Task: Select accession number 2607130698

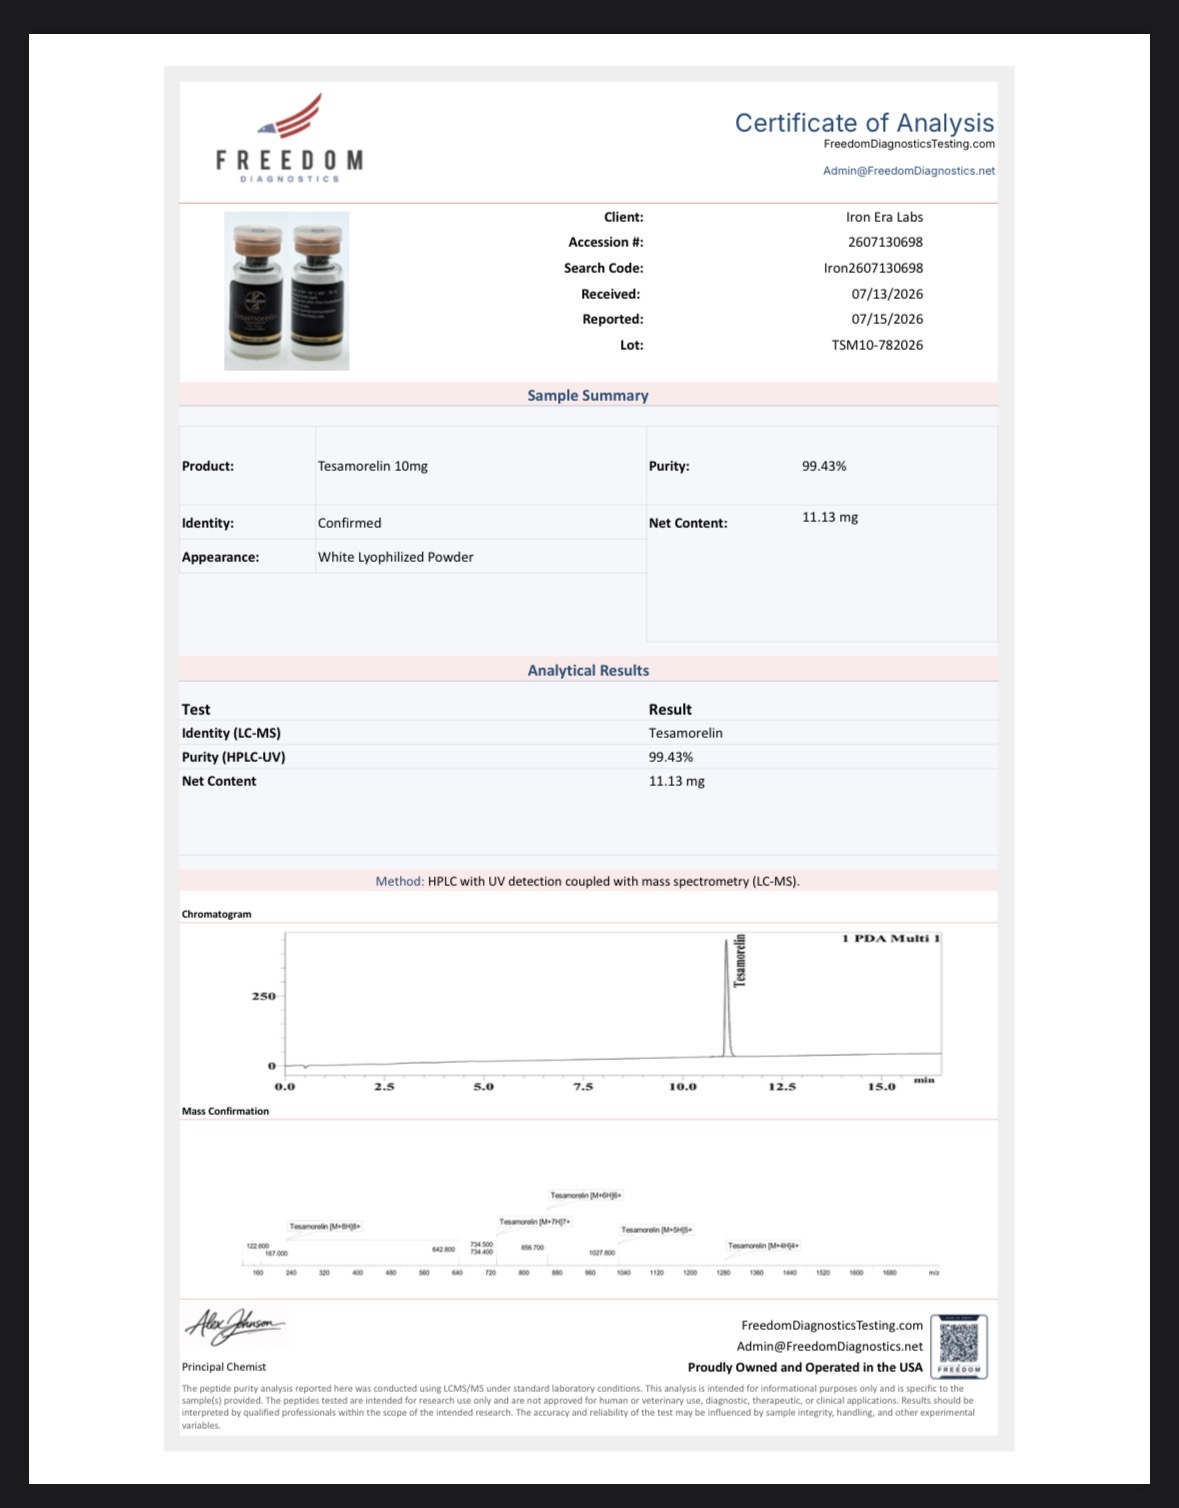Action: pyautogui.click(x=885, y=242)
